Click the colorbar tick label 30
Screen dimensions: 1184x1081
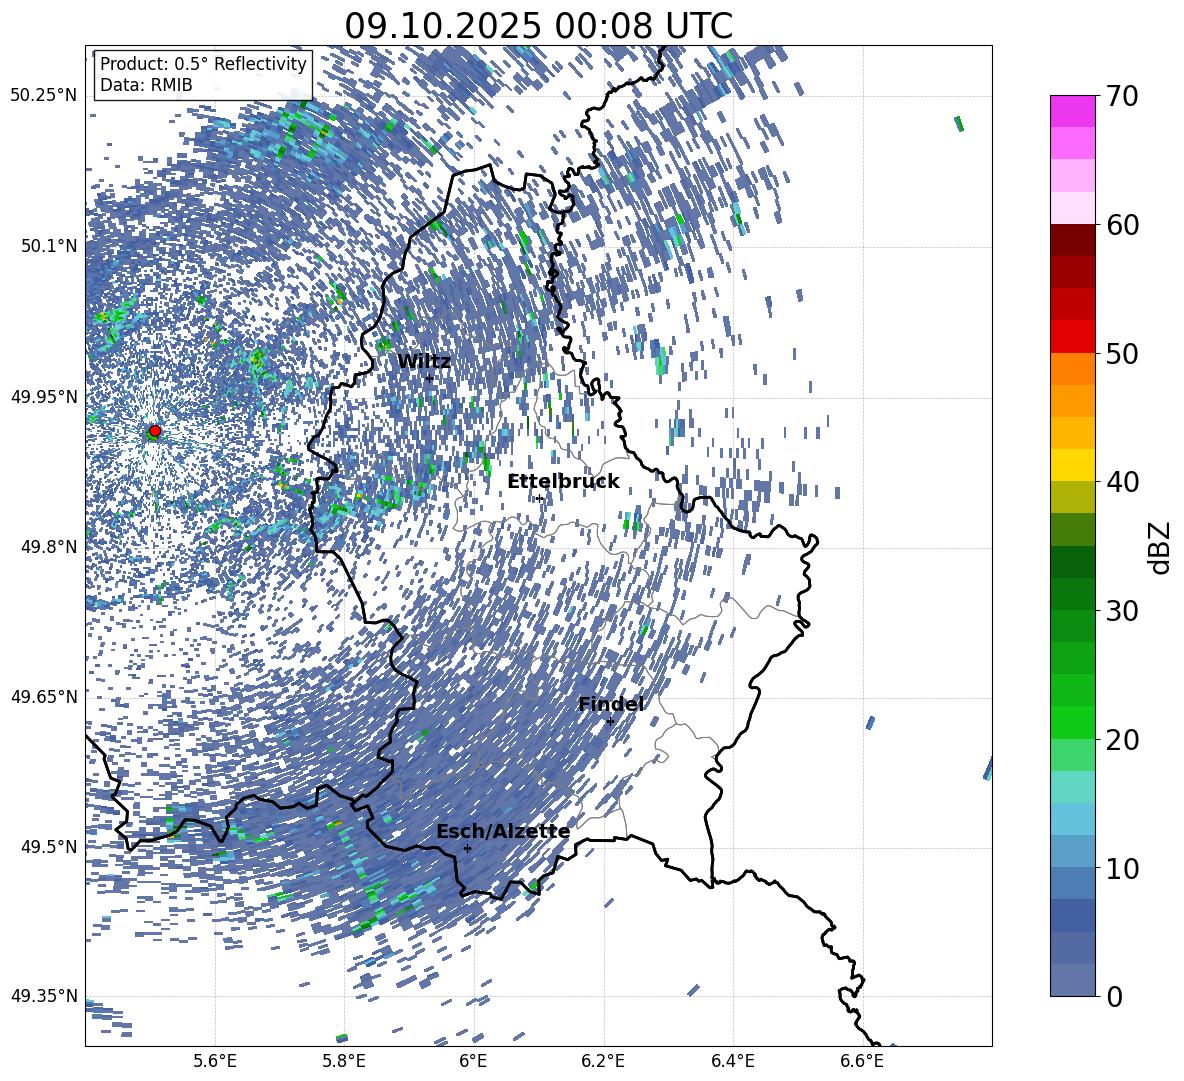pos(1123,611)
